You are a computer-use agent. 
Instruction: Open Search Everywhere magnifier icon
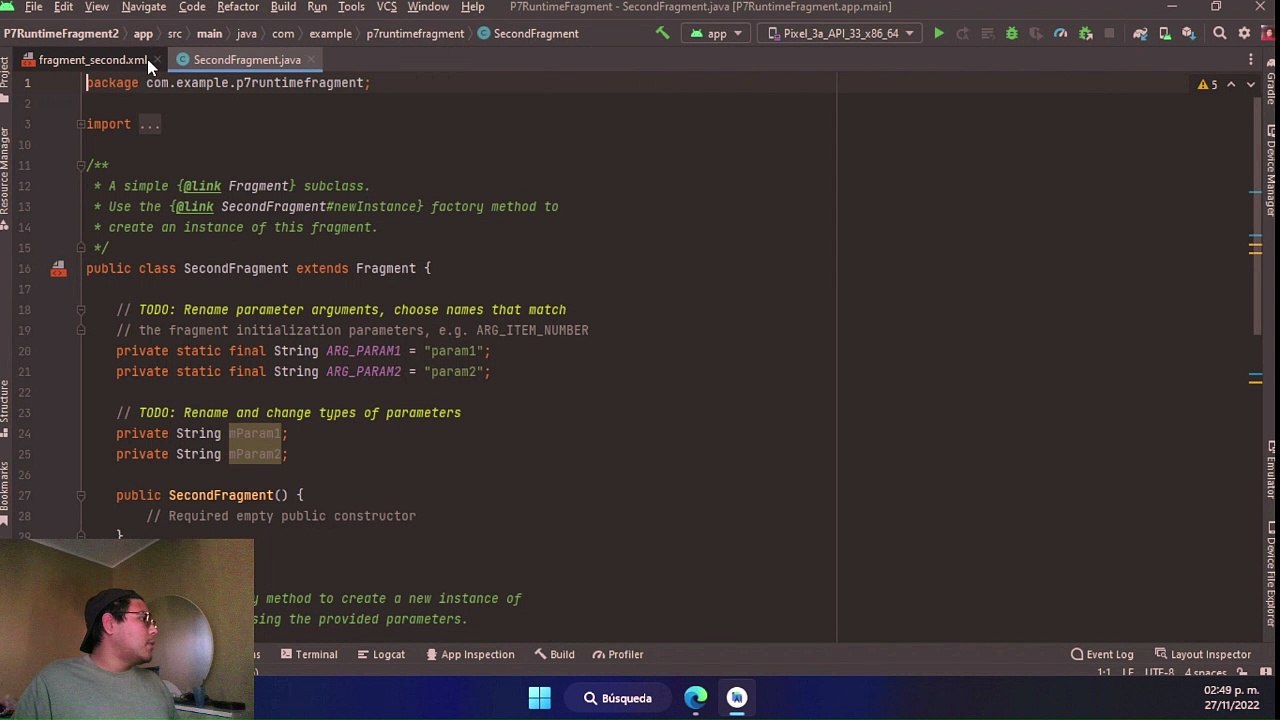(1220, 34)
